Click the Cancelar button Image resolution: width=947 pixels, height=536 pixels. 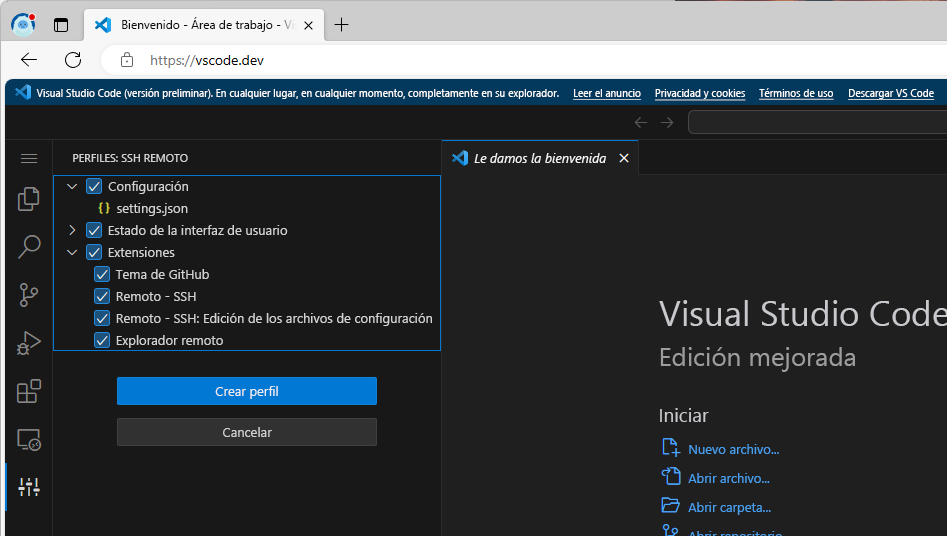(x=246, y=432)
